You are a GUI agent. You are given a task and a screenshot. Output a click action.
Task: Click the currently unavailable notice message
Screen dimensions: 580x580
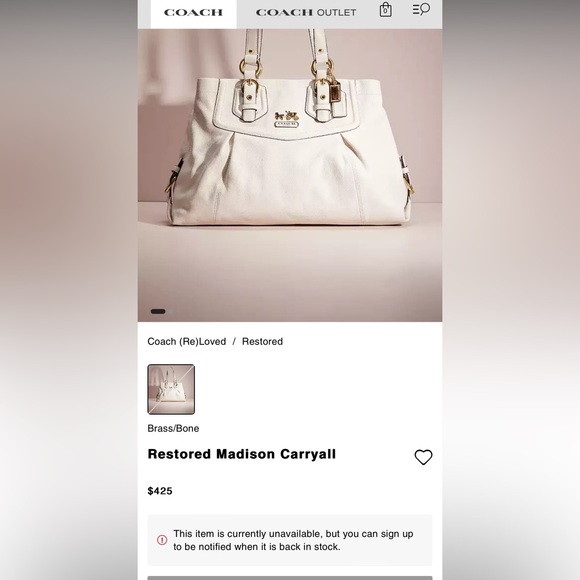click(293, 540)
